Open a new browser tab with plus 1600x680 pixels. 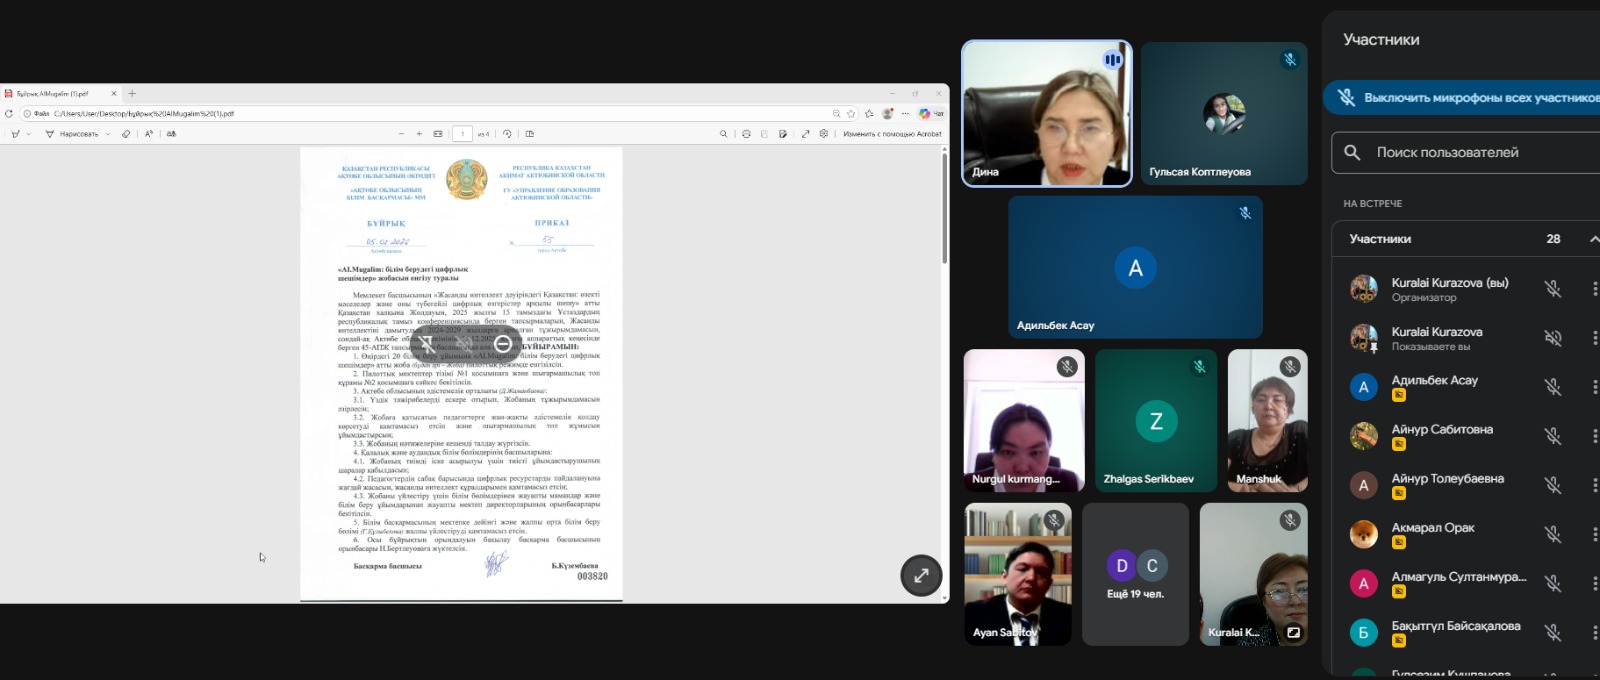click(x=132, y=94)
